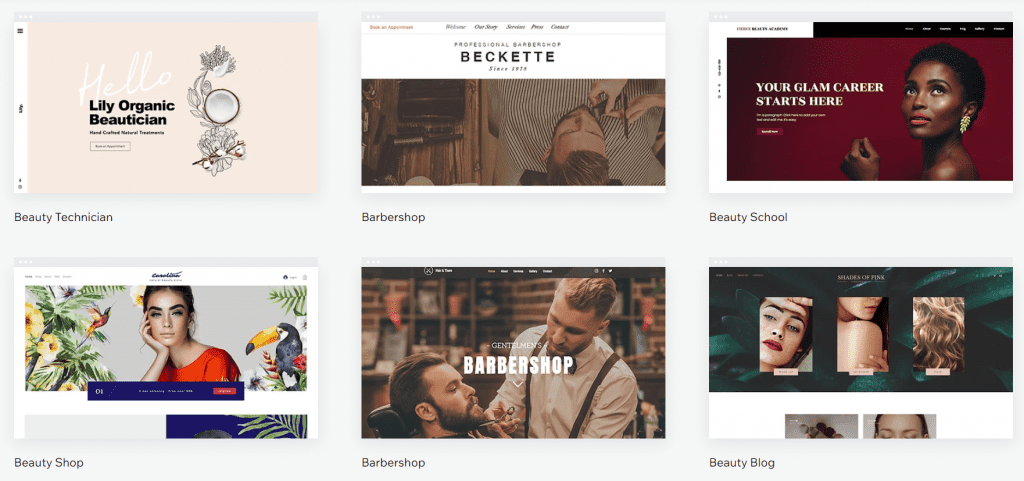Open the Beauty Blog template label
Image resolution: width=1024 pixels, height=481 pixels.
point(742,463)
